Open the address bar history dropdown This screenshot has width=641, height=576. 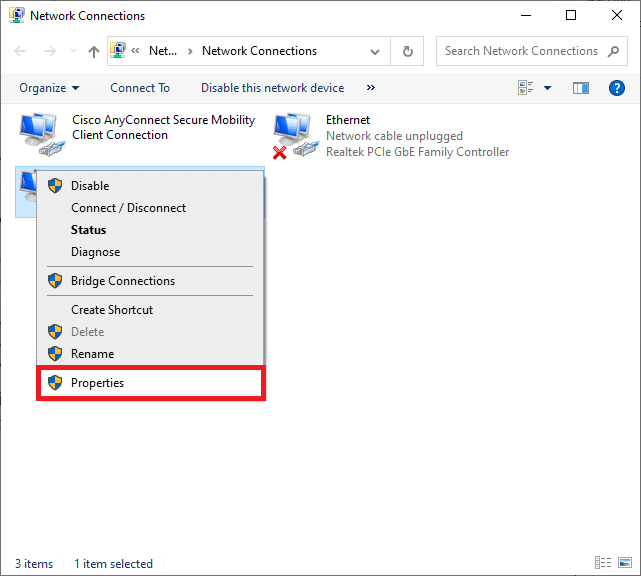click(x=375, y=51)
